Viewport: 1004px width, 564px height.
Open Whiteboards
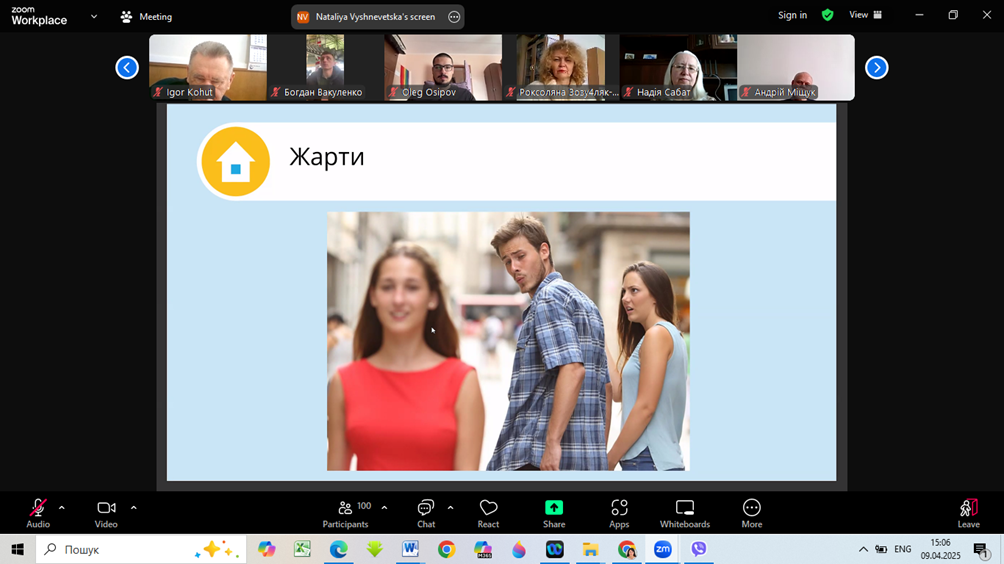point(685,513)
